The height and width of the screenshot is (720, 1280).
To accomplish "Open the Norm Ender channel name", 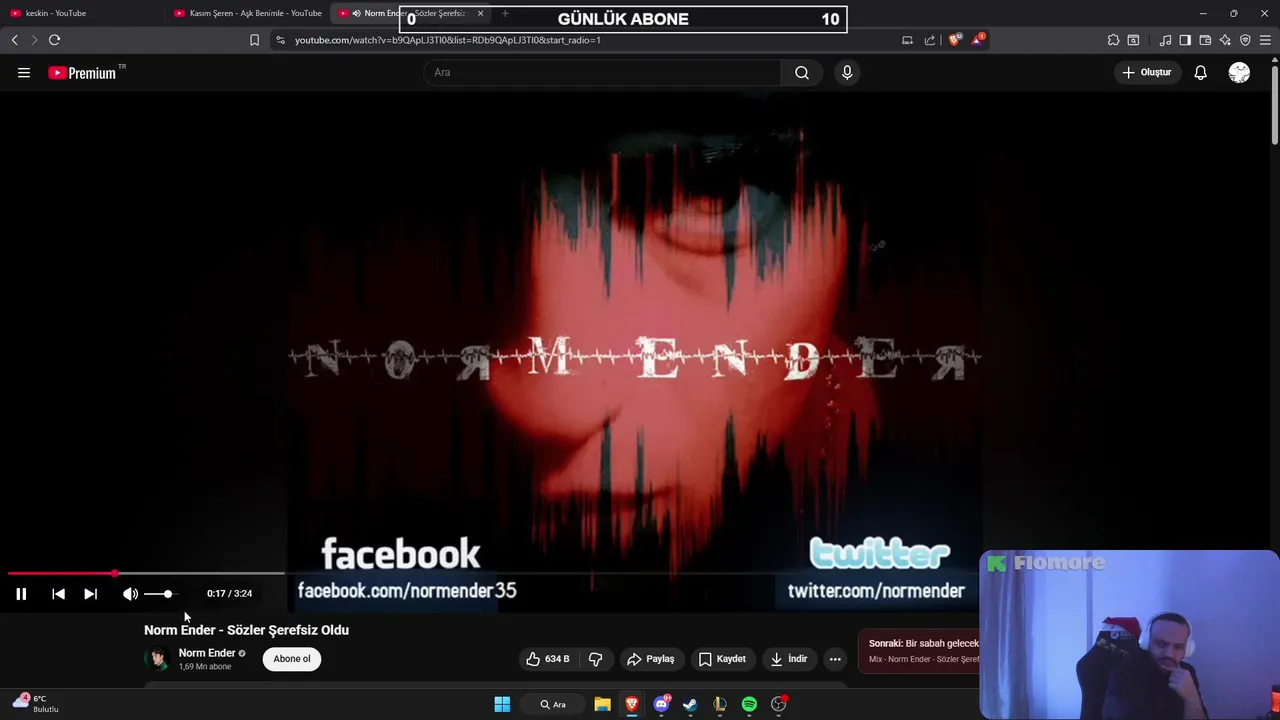I will click(x=207, y=653).
